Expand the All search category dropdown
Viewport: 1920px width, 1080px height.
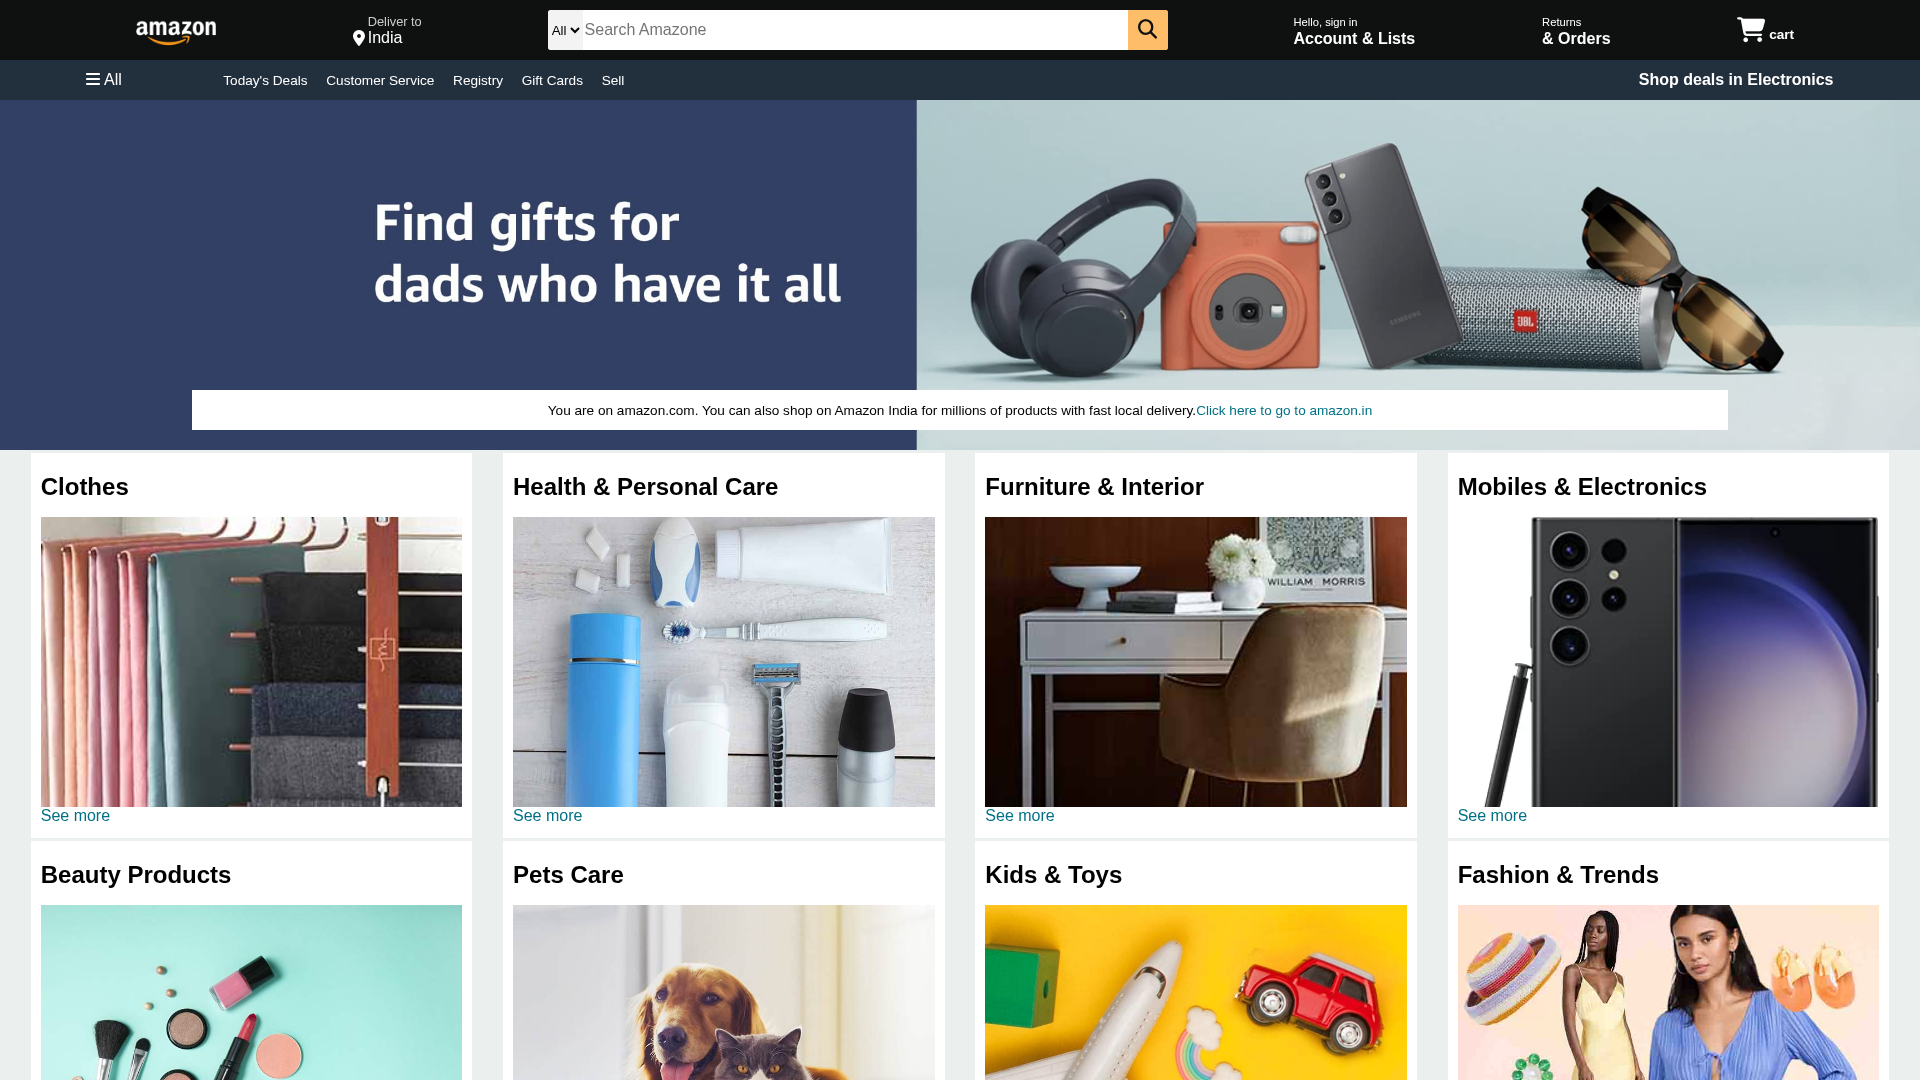coord(565,30)
